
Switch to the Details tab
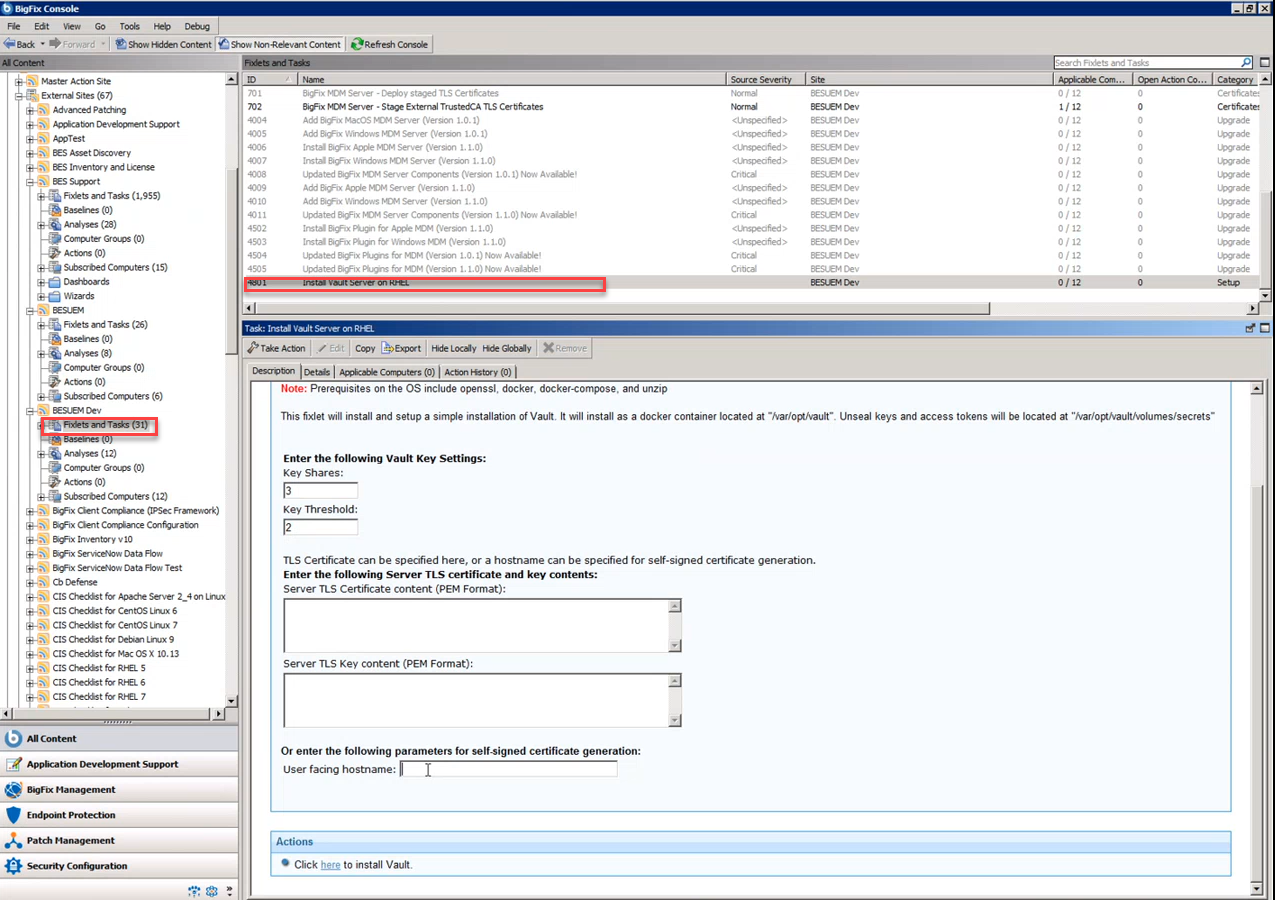point(317,372)
